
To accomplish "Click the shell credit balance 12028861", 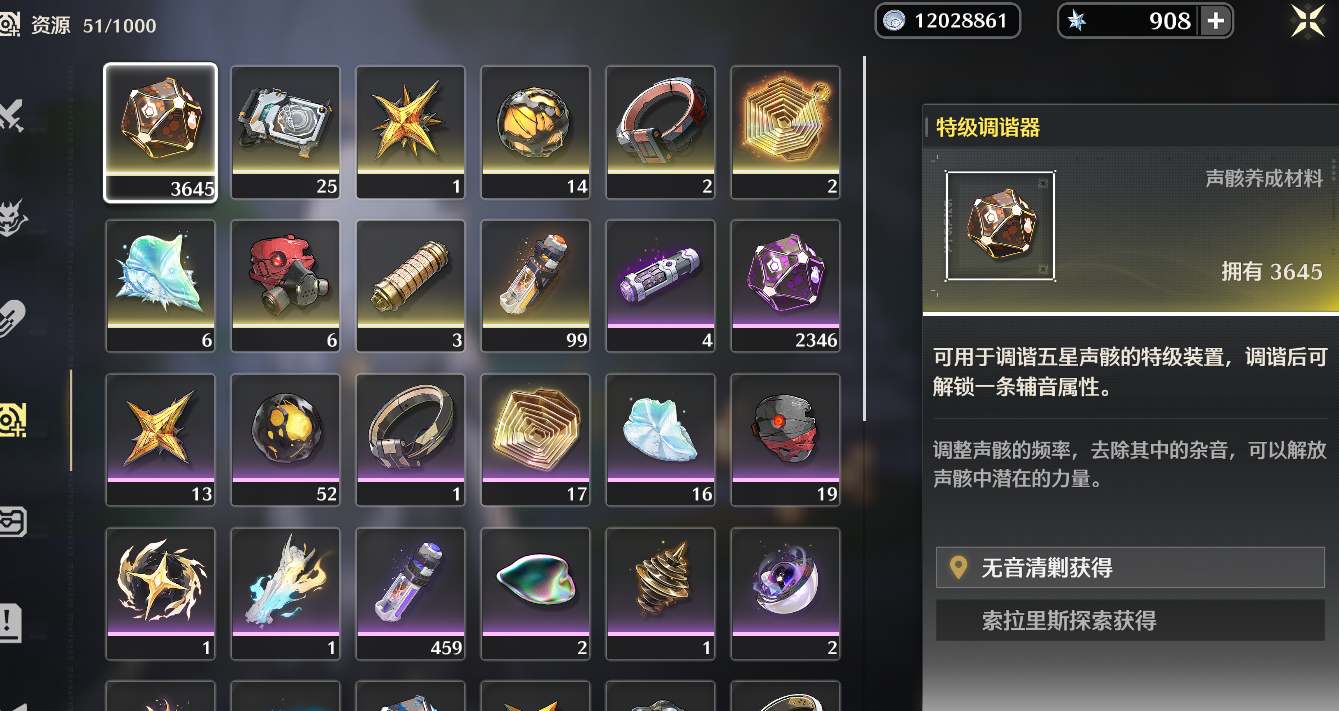I will (x=948, y=21).
